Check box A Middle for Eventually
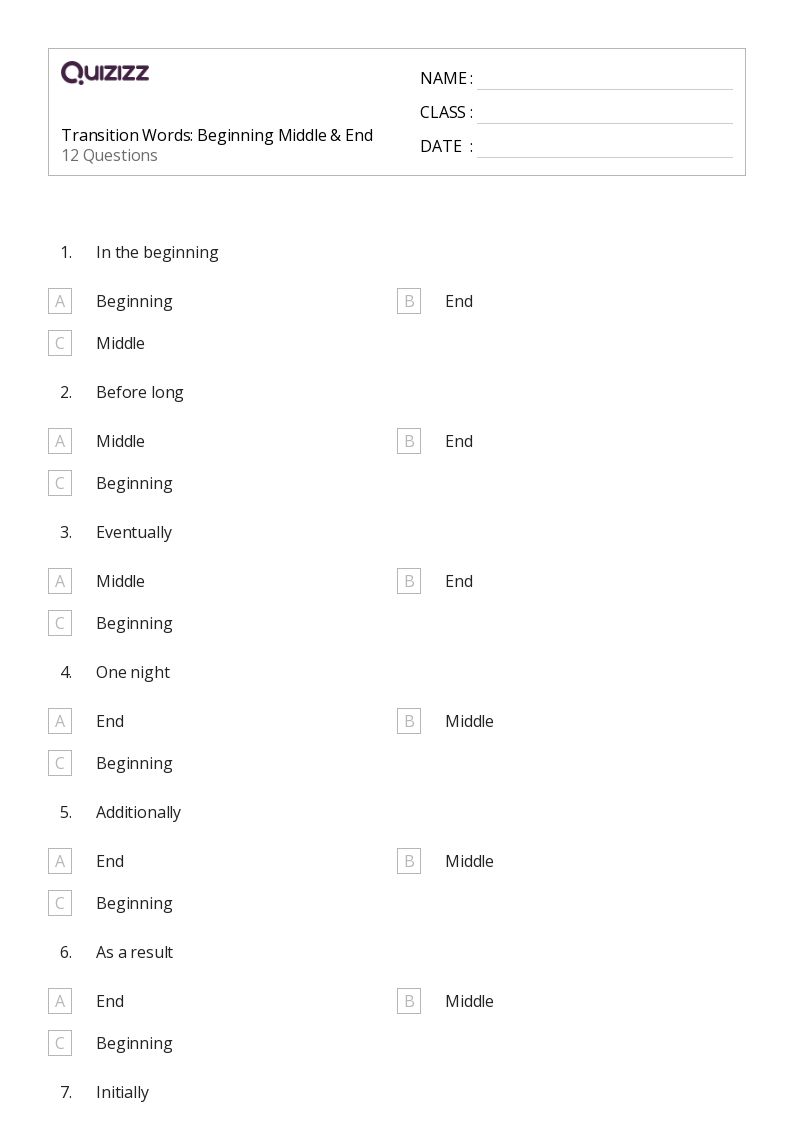 click(60, 582)
